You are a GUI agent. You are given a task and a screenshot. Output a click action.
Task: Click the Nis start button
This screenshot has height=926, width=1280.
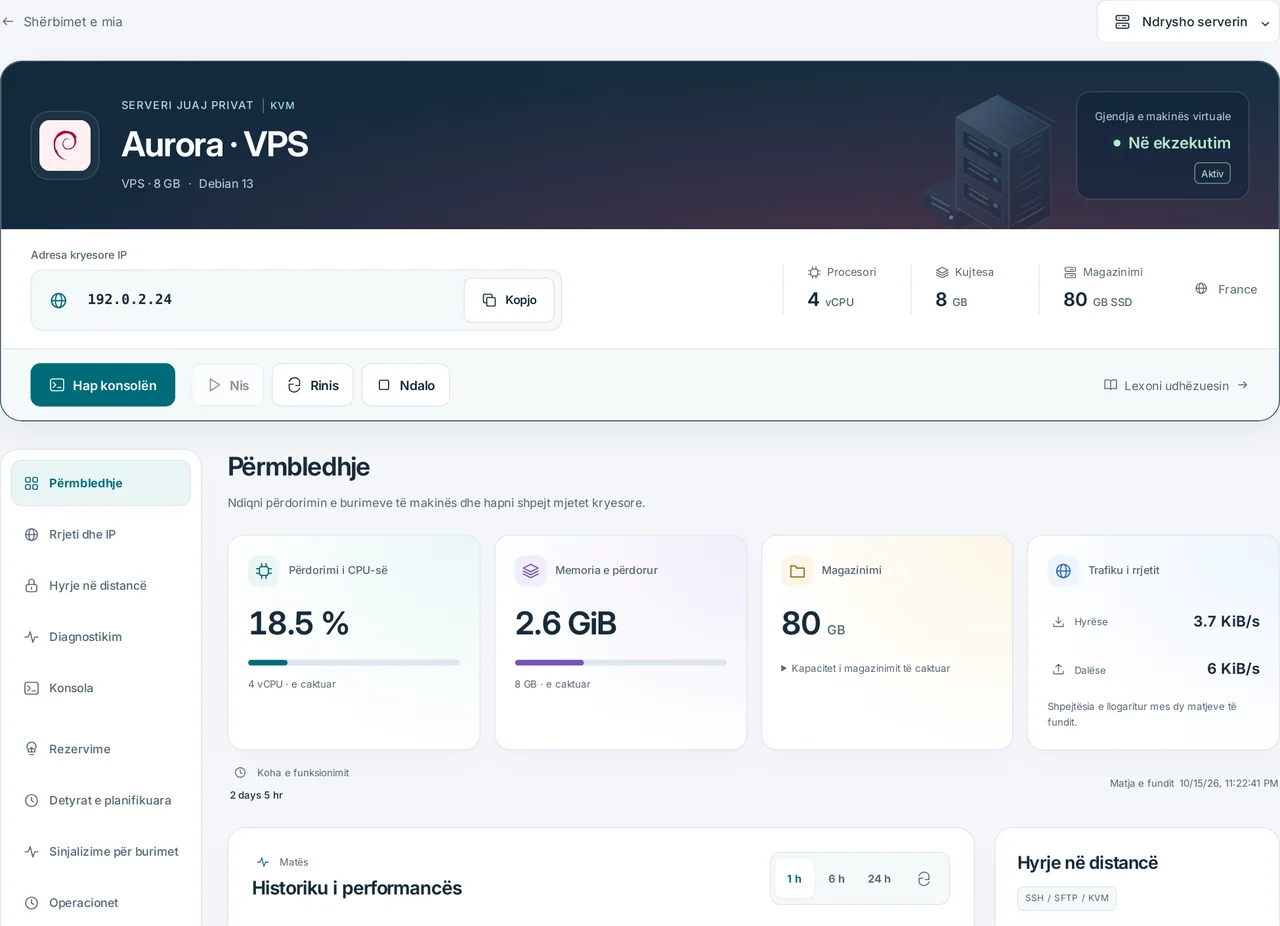click(x=228, y=385)
